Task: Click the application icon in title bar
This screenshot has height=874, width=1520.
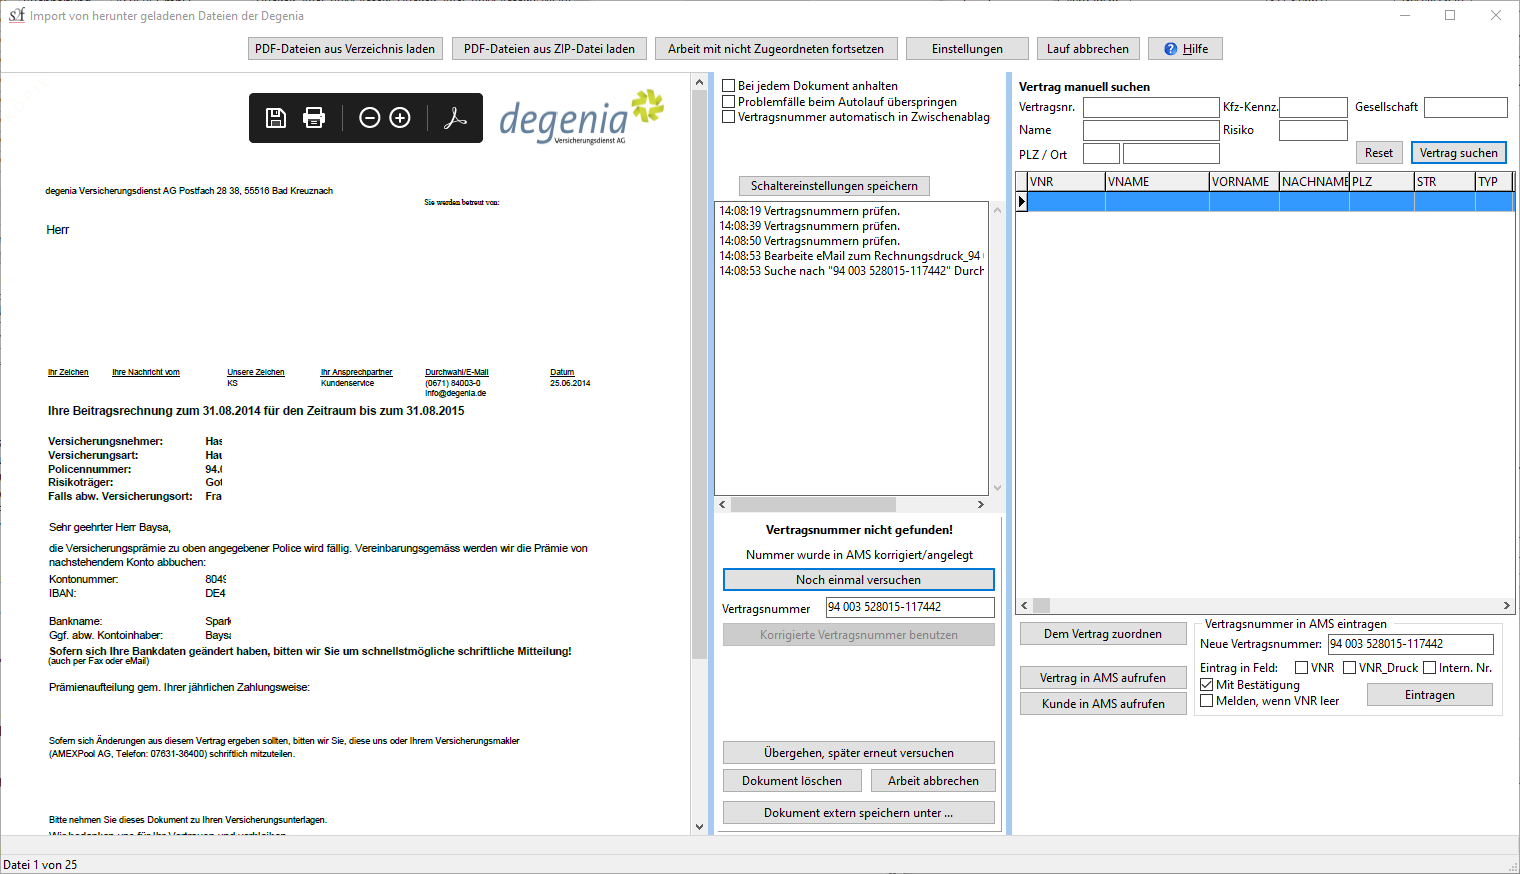Action: coord(16,15)
